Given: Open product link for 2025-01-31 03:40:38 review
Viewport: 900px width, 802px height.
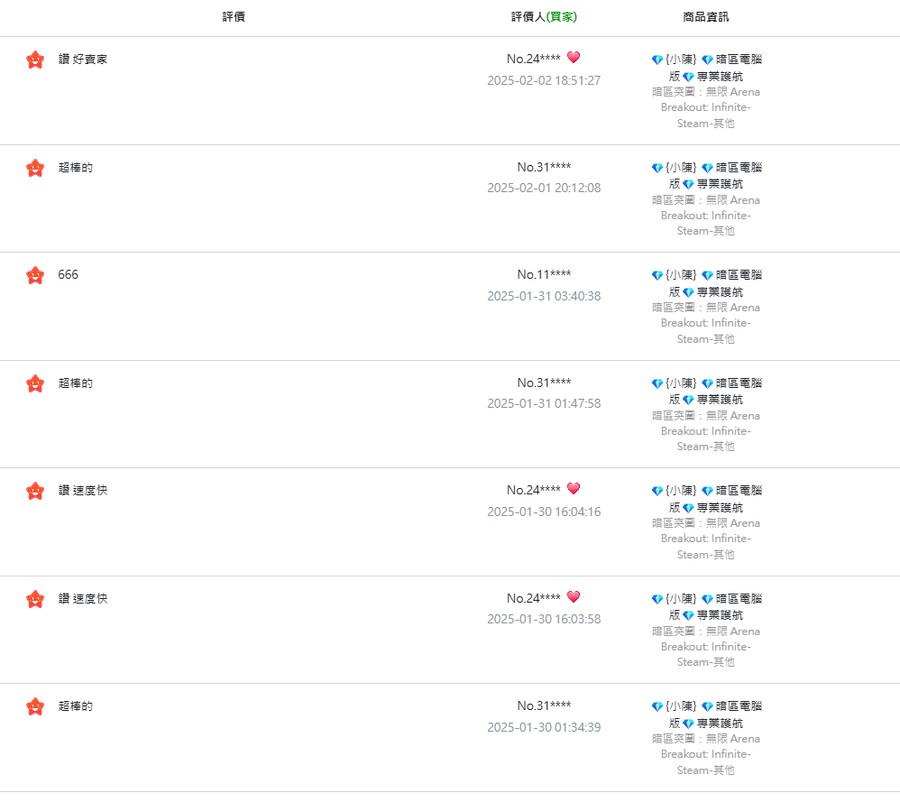Looking at the screenshot, I should point(707,284).
